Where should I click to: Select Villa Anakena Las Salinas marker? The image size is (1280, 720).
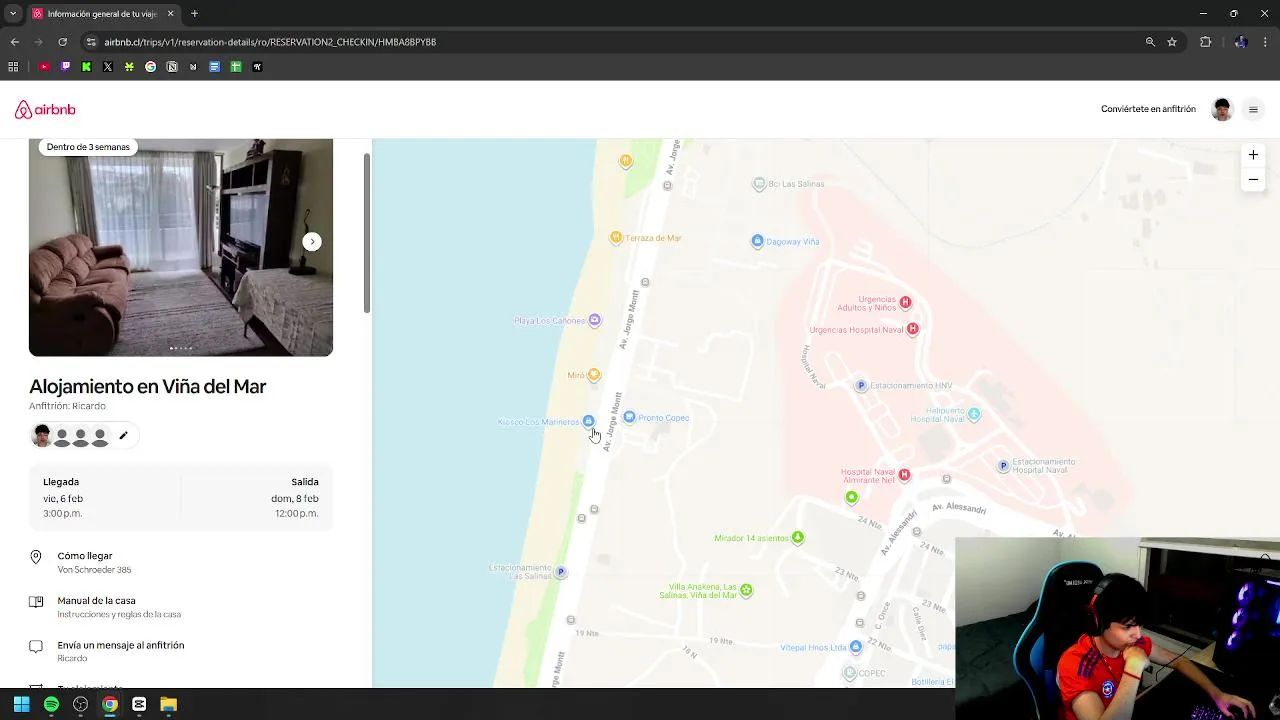point(746,591)
